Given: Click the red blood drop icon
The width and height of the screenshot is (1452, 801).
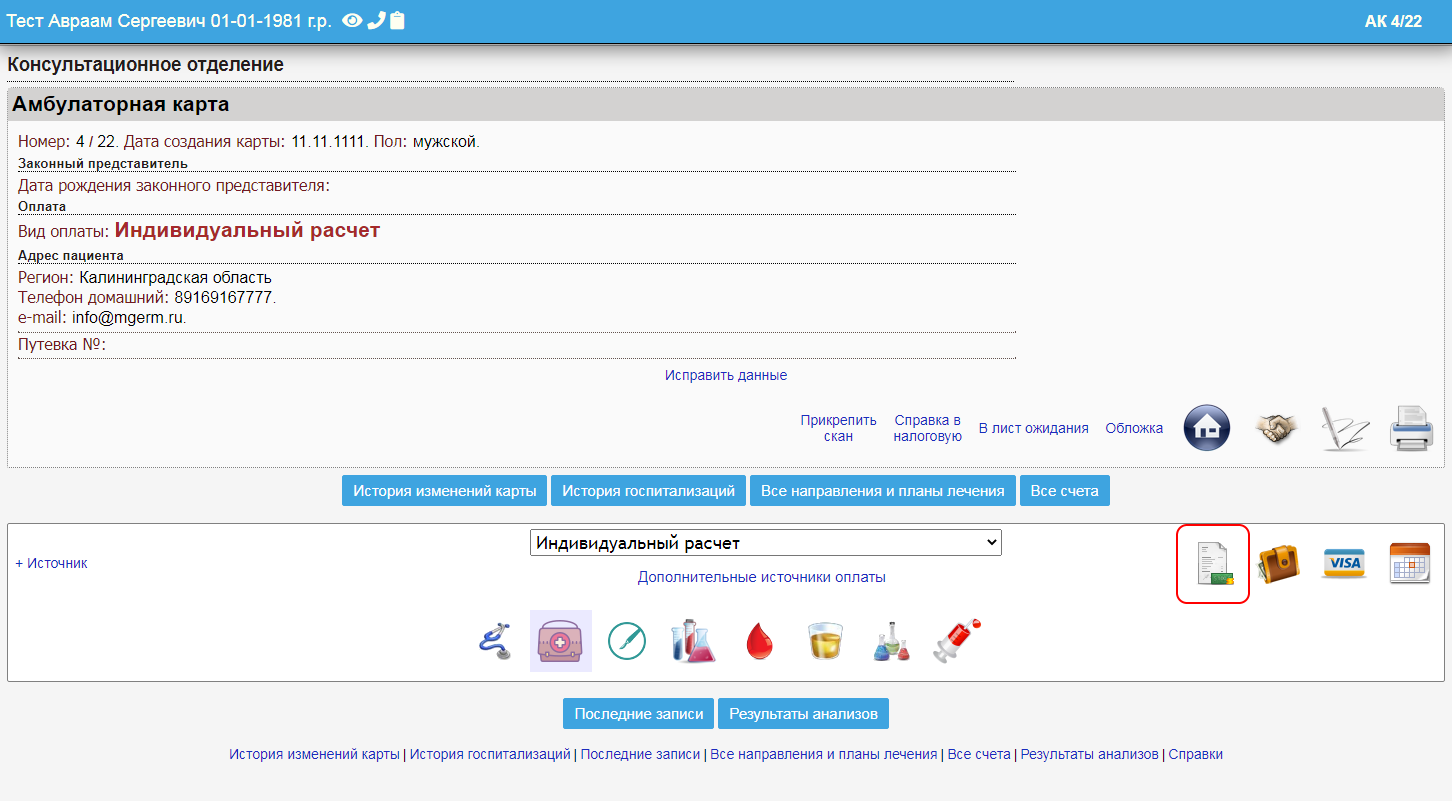Looking at the screenshot, I should click(x=760, y=641).
